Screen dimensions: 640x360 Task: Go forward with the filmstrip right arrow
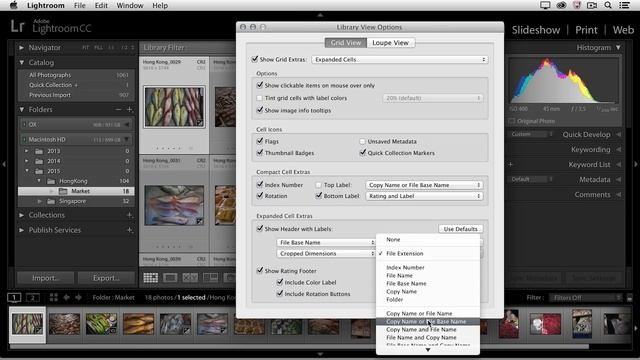(x=78, y=298)
